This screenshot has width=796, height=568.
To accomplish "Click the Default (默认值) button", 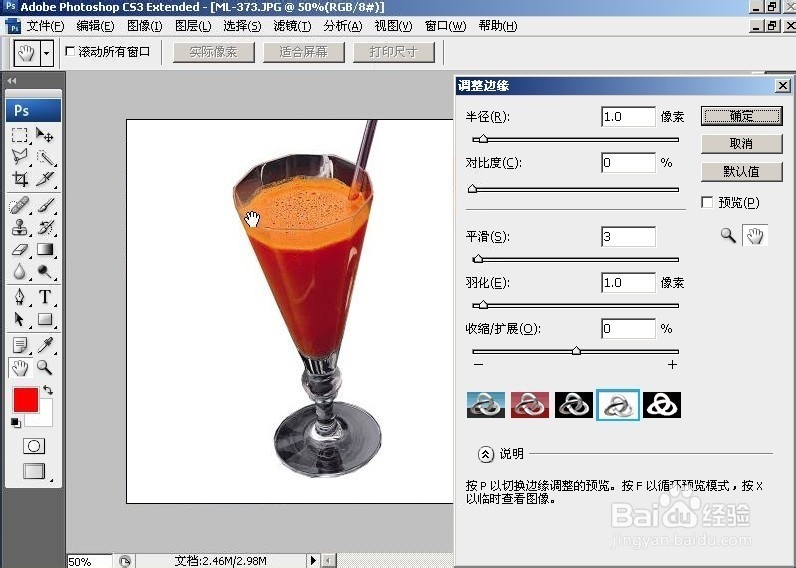I will pos(742,172).
